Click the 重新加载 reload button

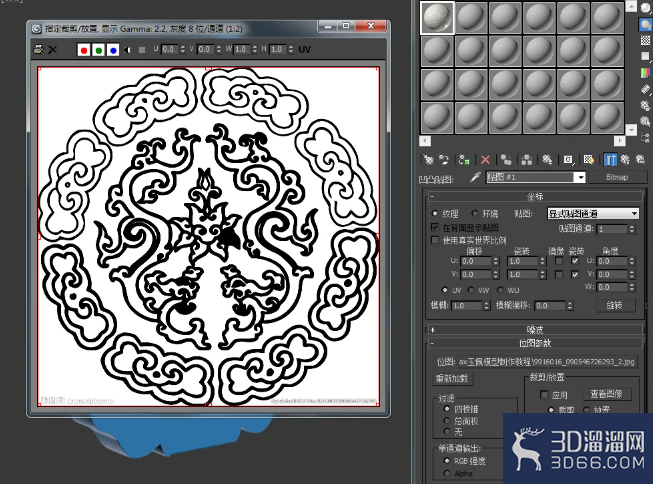[x=452, y=378]
